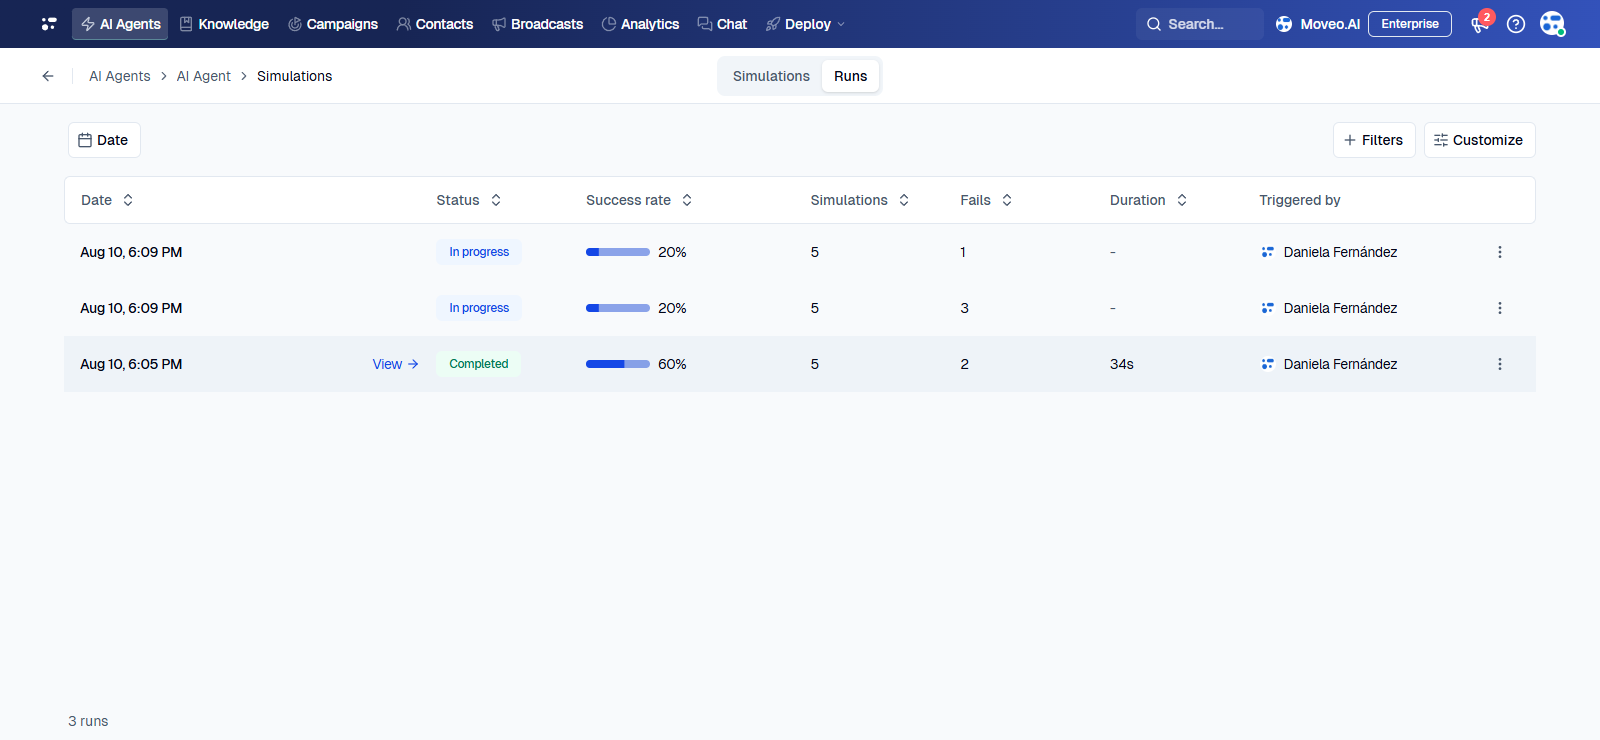This screenshot has width=1600, height=740.
Task: Click Daniela Fernández in the Completed run row
Action: pos(1340,364)
